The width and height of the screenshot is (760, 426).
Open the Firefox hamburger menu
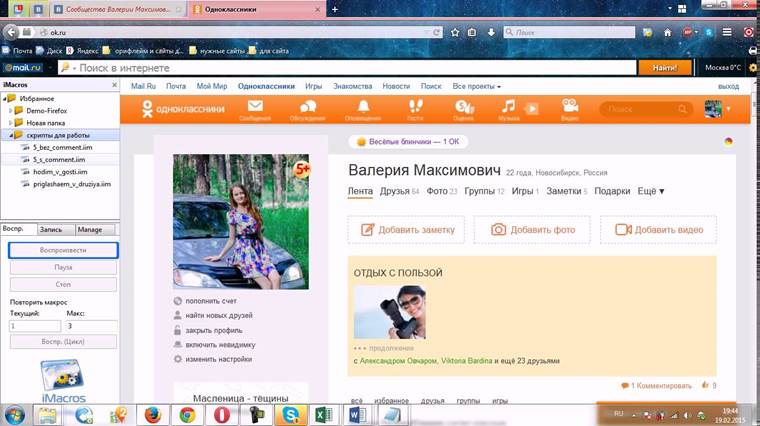[727, 32]
